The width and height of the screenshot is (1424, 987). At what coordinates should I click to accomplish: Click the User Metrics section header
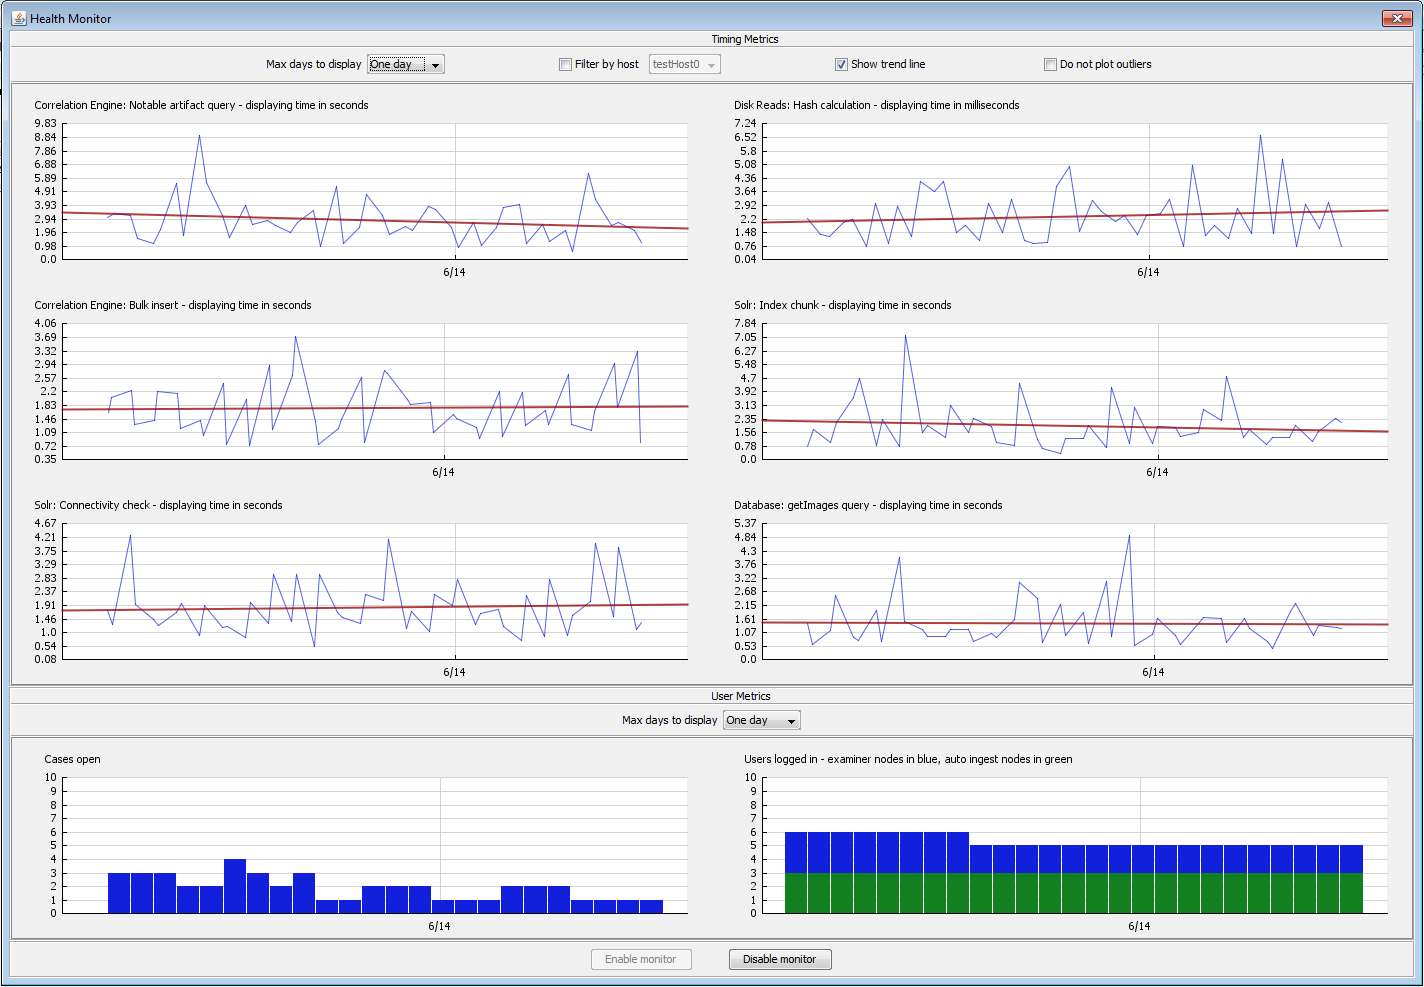pyautogui.click(x=740, y=696)
